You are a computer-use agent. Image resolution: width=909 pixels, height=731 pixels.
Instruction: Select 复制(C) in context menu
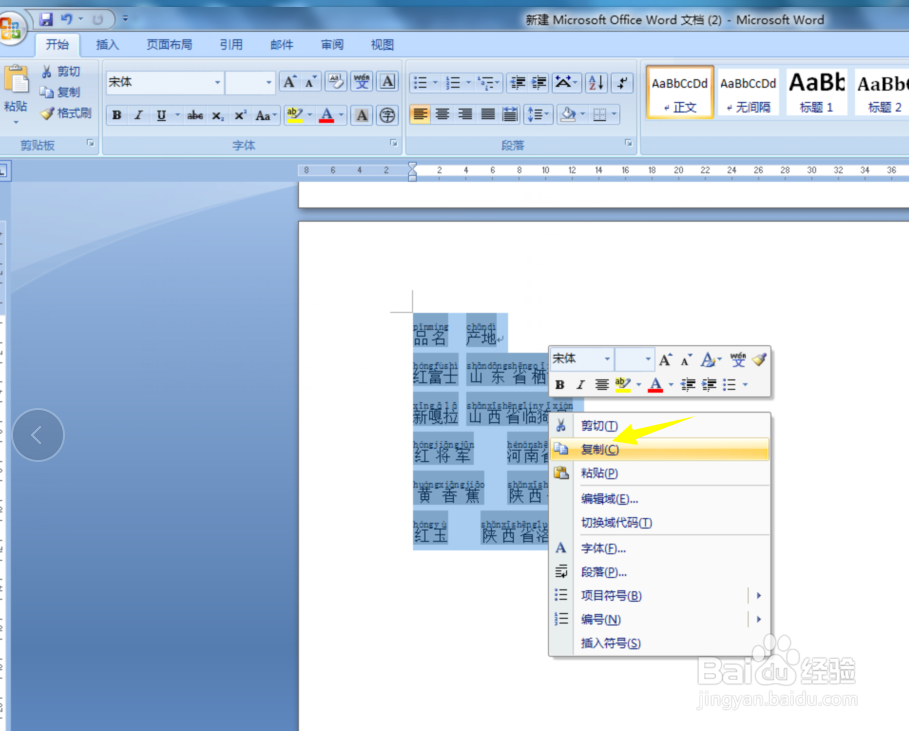pos(660,449)
